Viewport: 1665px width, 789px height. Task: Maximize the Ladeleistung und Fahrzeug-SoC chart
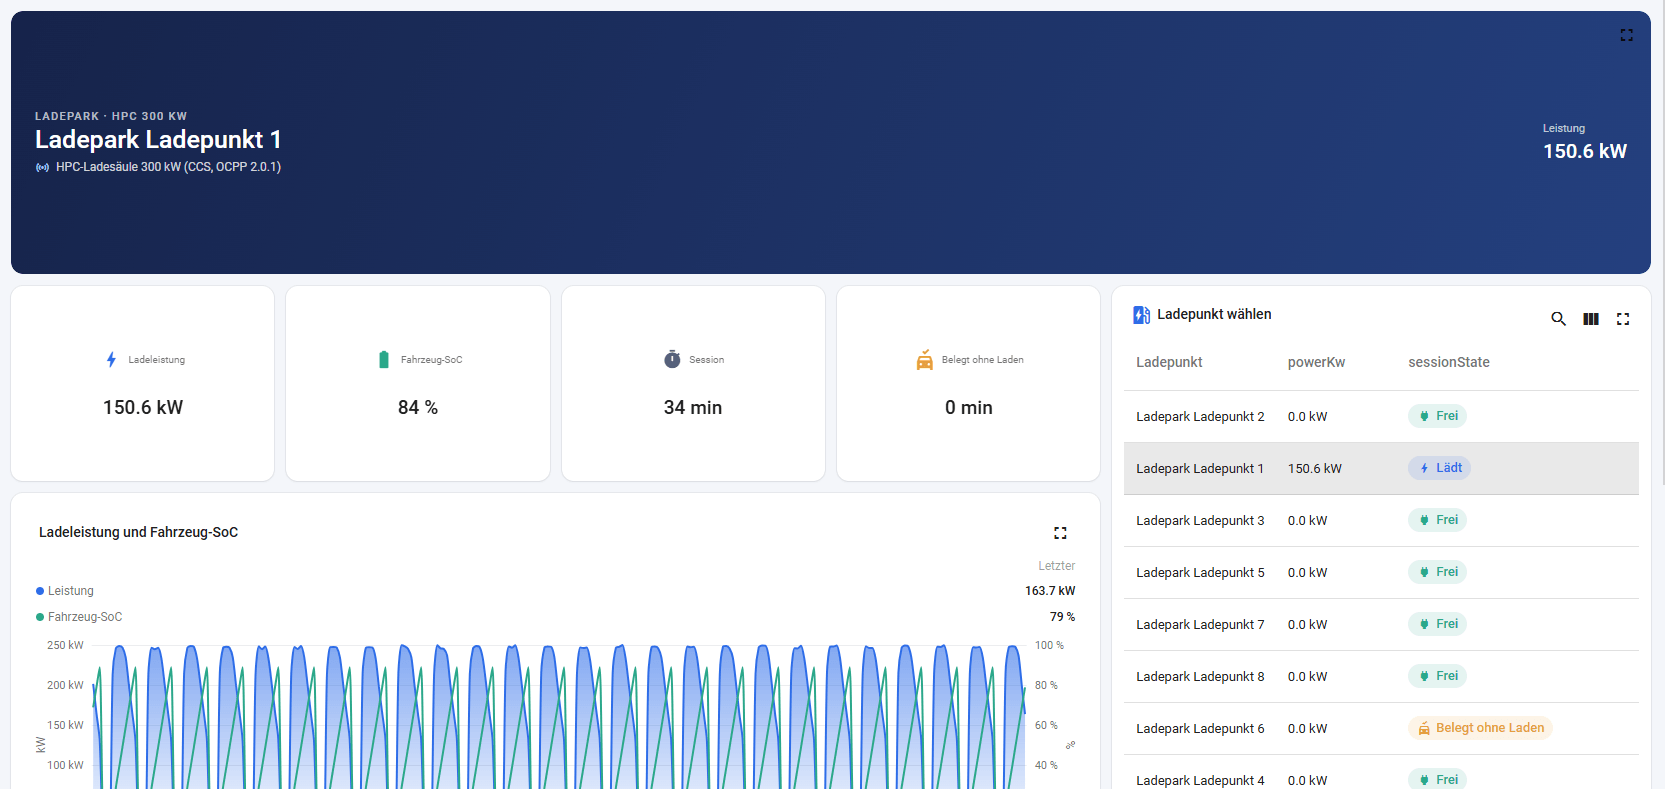[x=1060, y=533]
